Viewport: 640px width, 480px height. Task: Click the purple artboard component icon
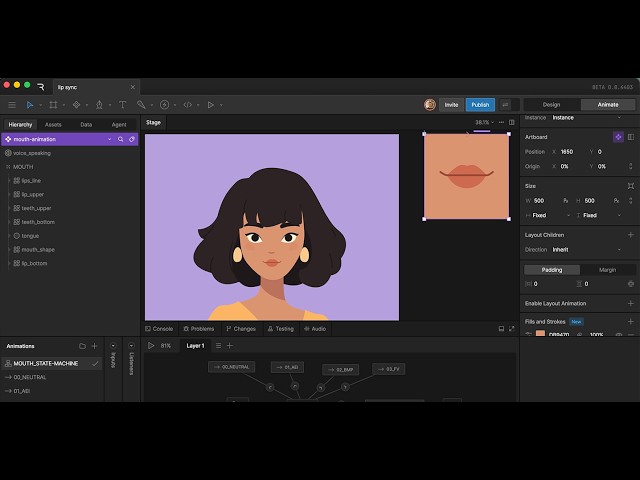click(x=618, y=137)
